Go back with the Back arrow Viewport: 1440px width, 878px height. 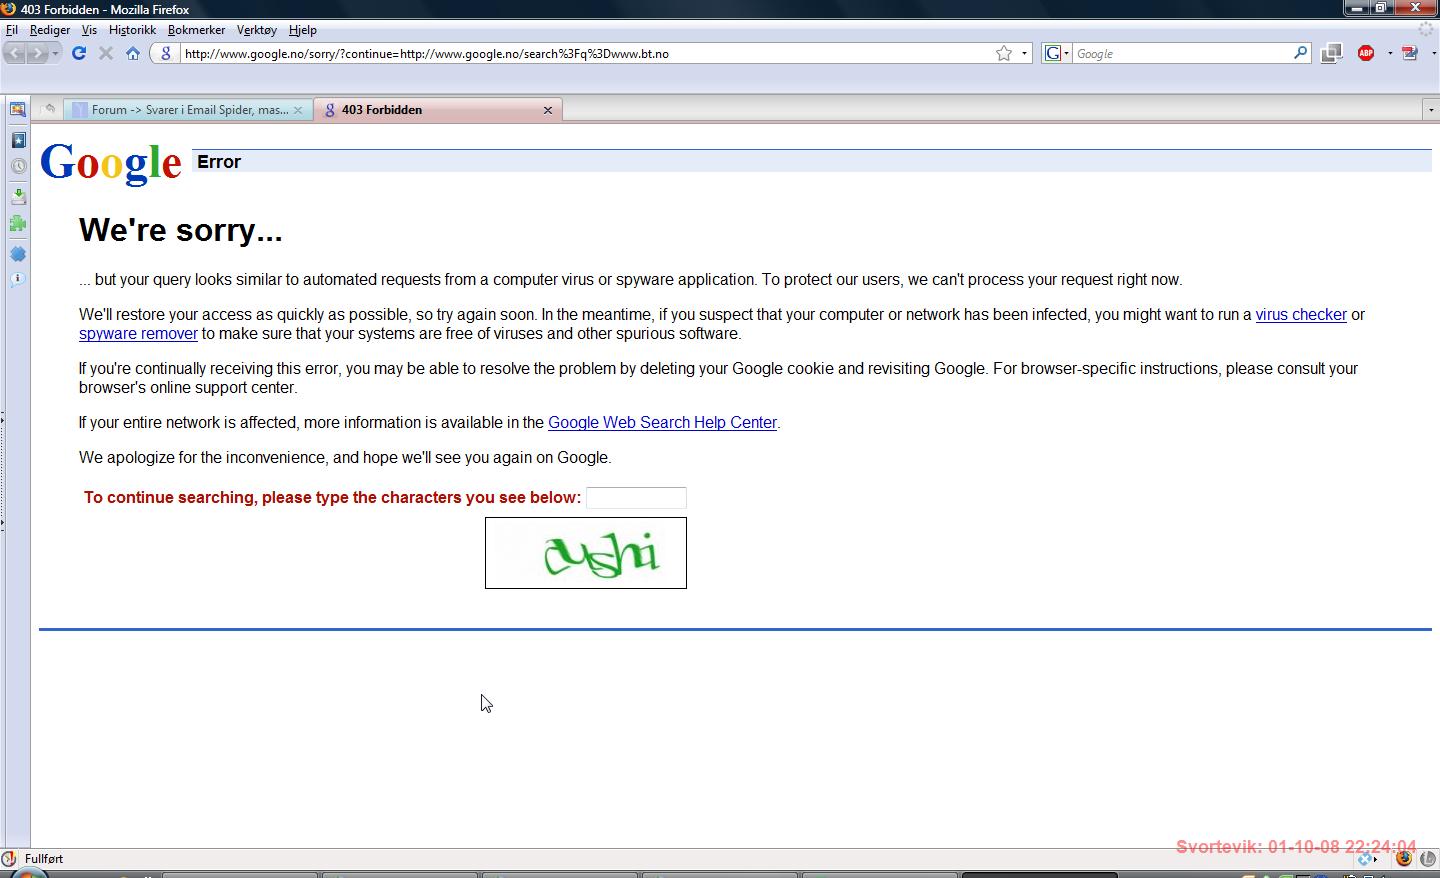(x=15, y=53)
